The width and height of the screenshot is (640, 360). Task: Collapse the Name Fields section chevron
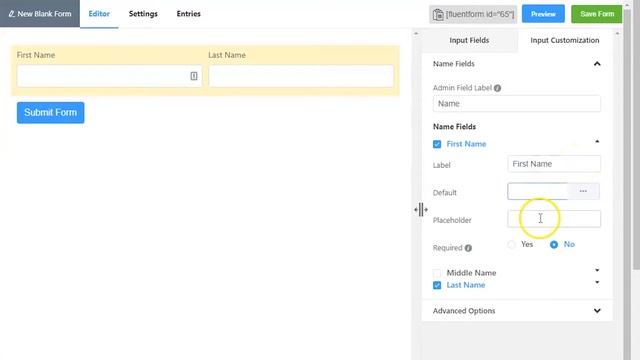597,64
